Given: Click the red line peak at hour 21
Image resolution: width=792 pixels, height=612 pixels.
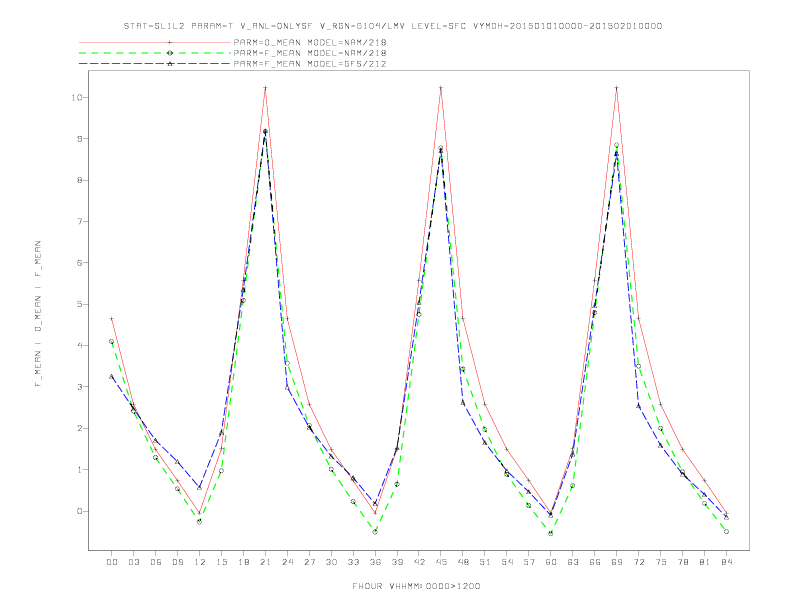Looking at the screenshot, I should coord(265,88).
